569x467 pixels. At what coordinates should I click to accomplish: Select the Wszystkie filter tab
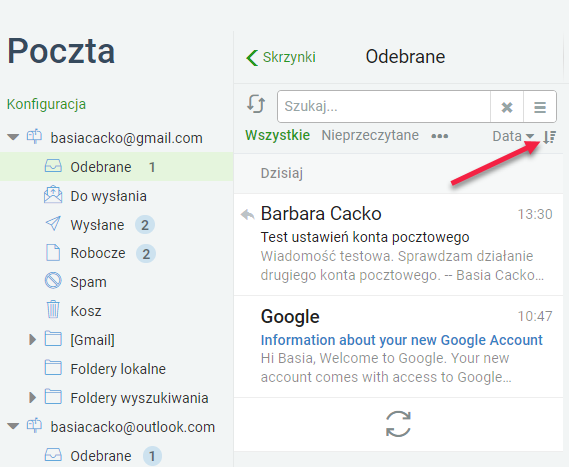(x=278, y=135)
